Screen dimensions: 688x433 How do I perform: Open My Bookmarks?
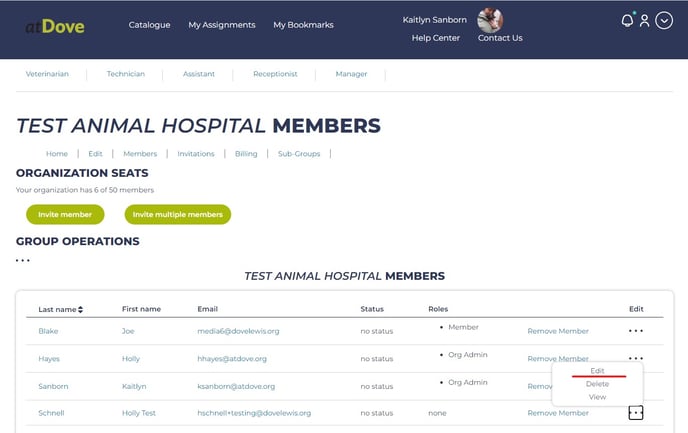303,25
